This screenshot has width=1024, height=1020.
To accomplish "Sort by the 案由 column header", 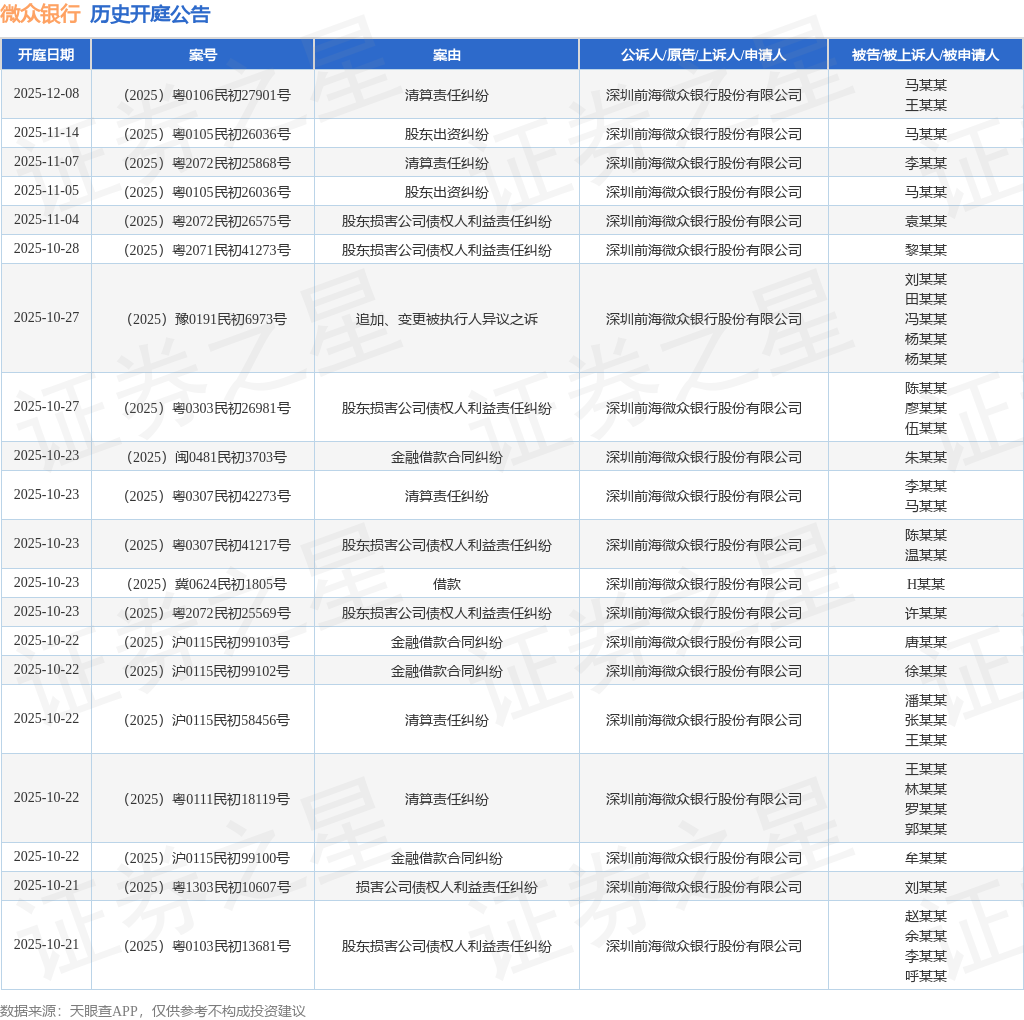I will pyautogui.click(x=446, y=55).
